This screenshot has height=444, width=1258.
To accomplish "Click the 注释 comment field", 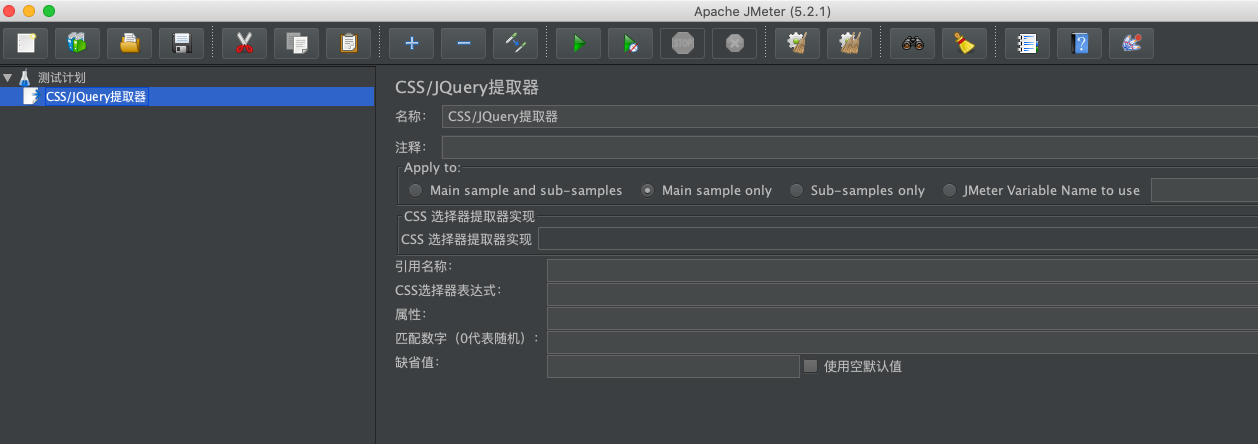I will 850,147.
